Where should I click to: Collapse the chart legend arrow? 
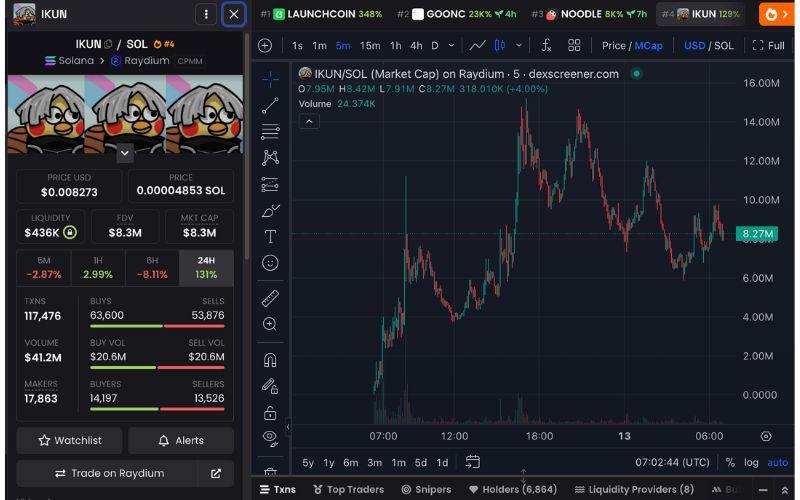click(309, 121)
